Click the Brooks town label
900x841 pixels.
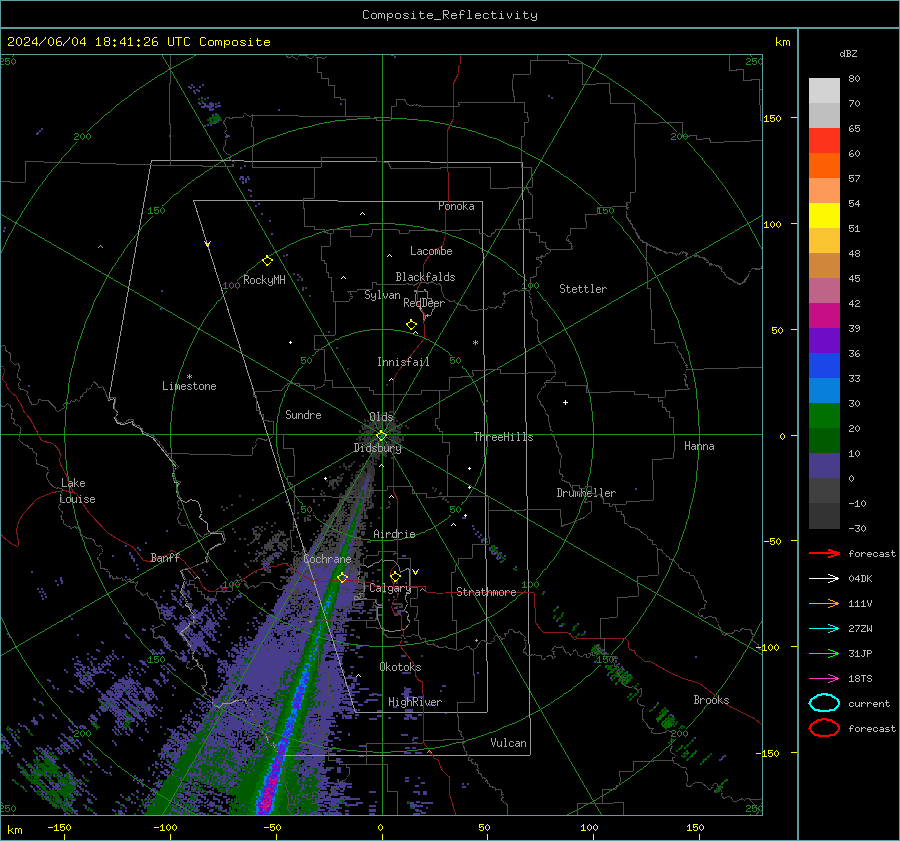click(711, 700)
